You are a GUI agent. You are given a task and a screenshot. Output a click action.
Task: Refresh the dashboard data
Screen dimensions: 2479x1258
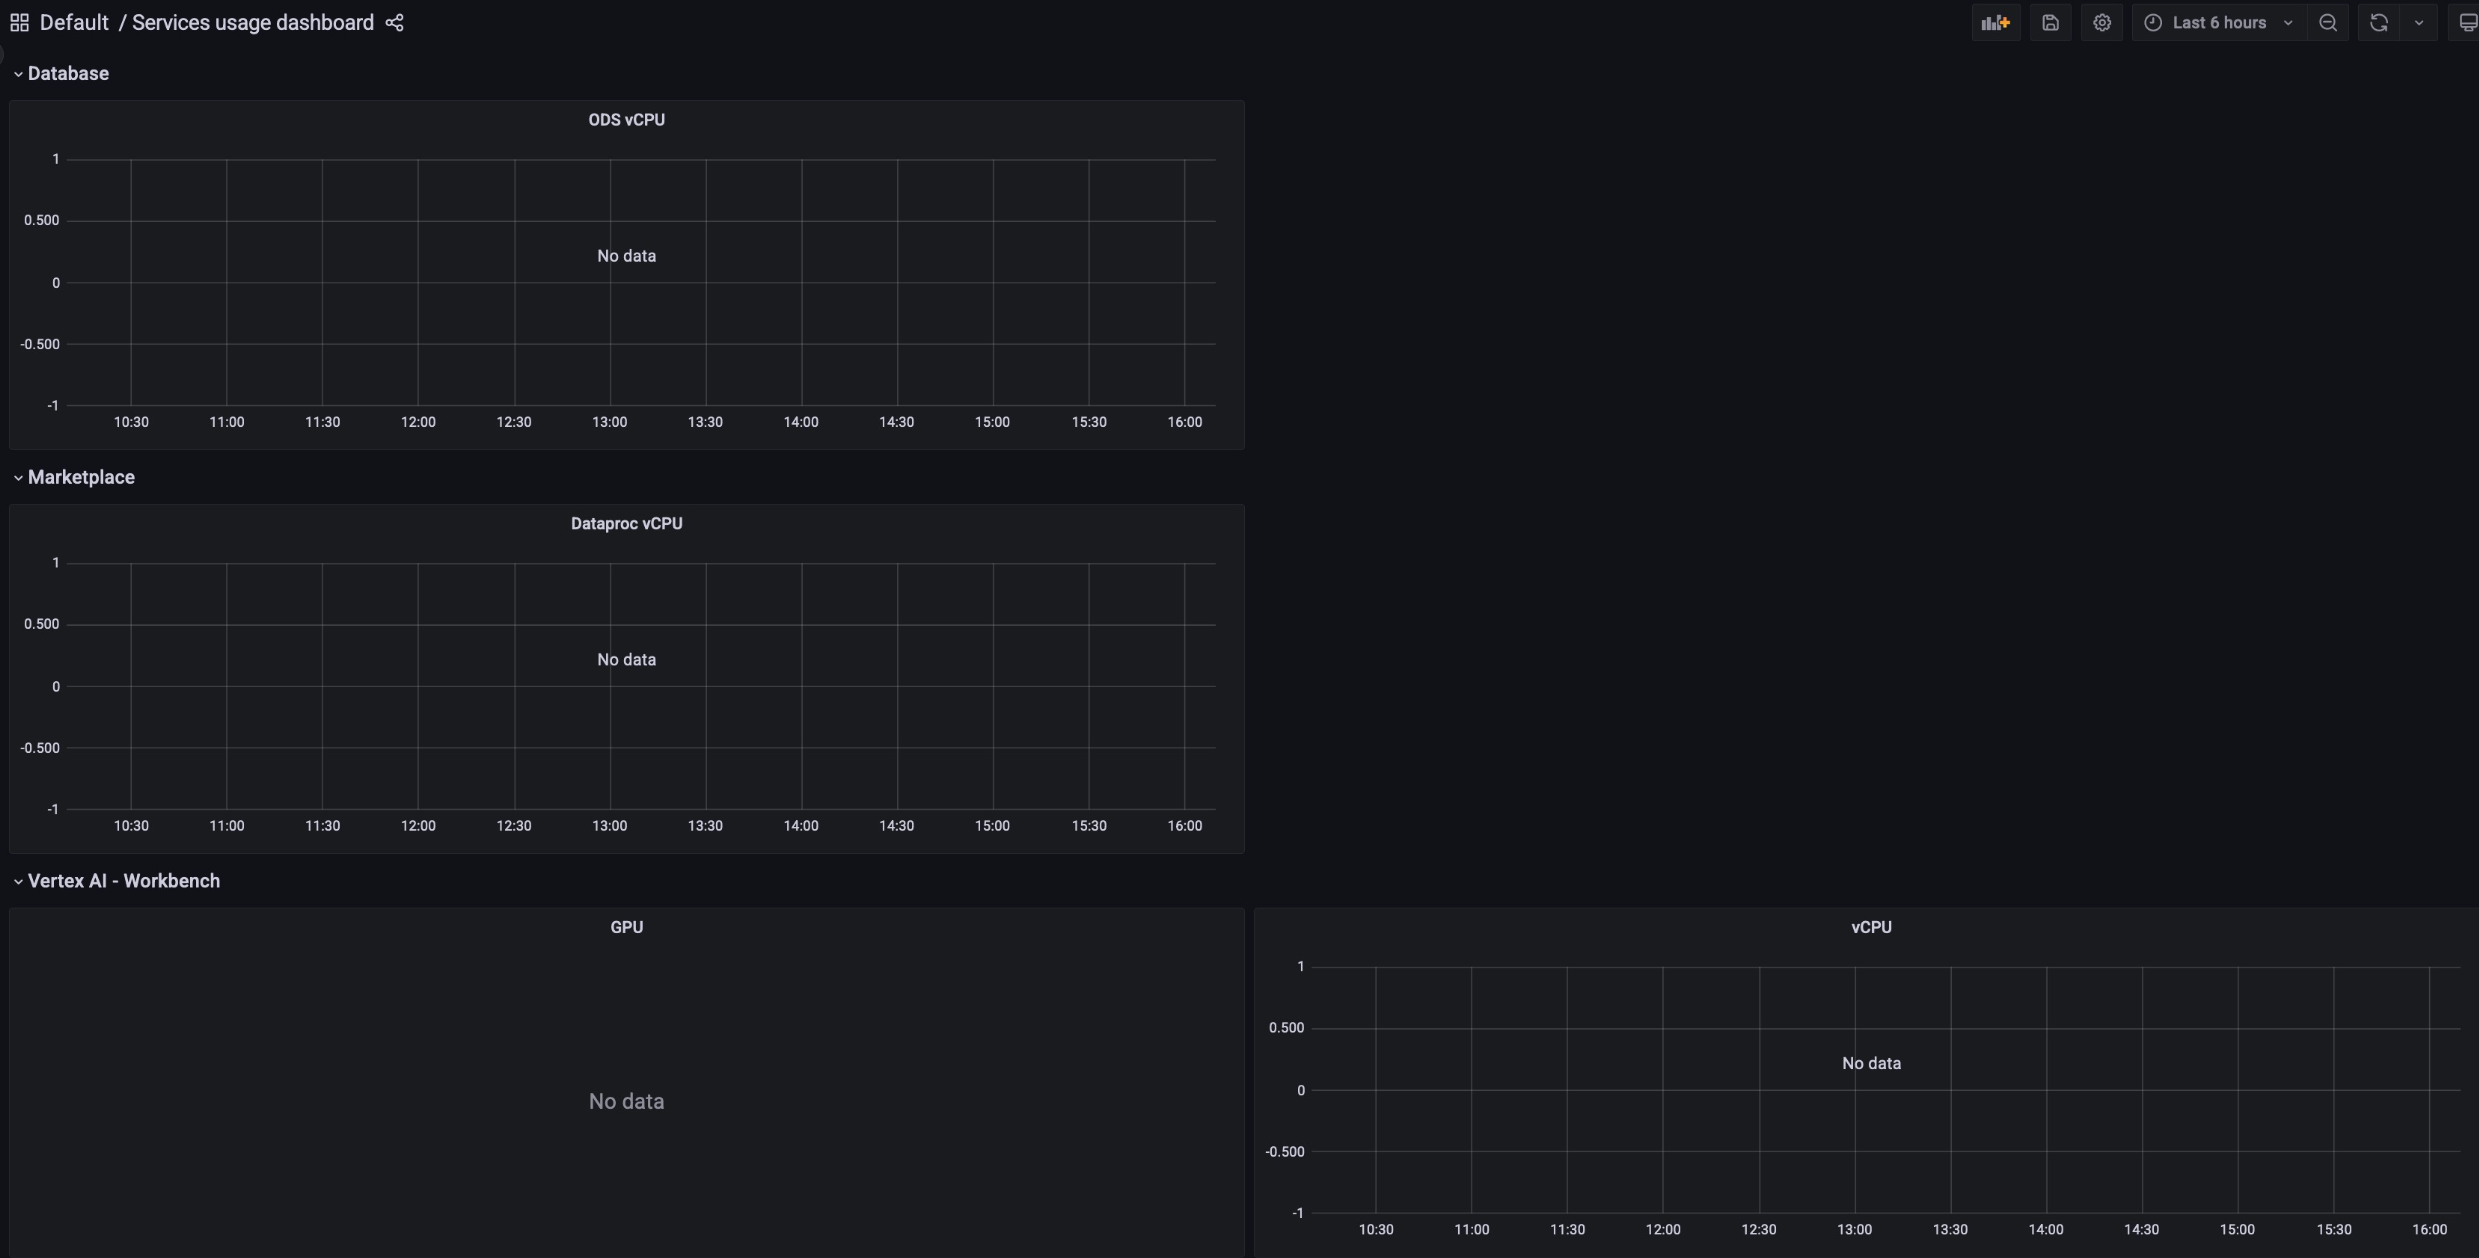tap(2379, 22)
